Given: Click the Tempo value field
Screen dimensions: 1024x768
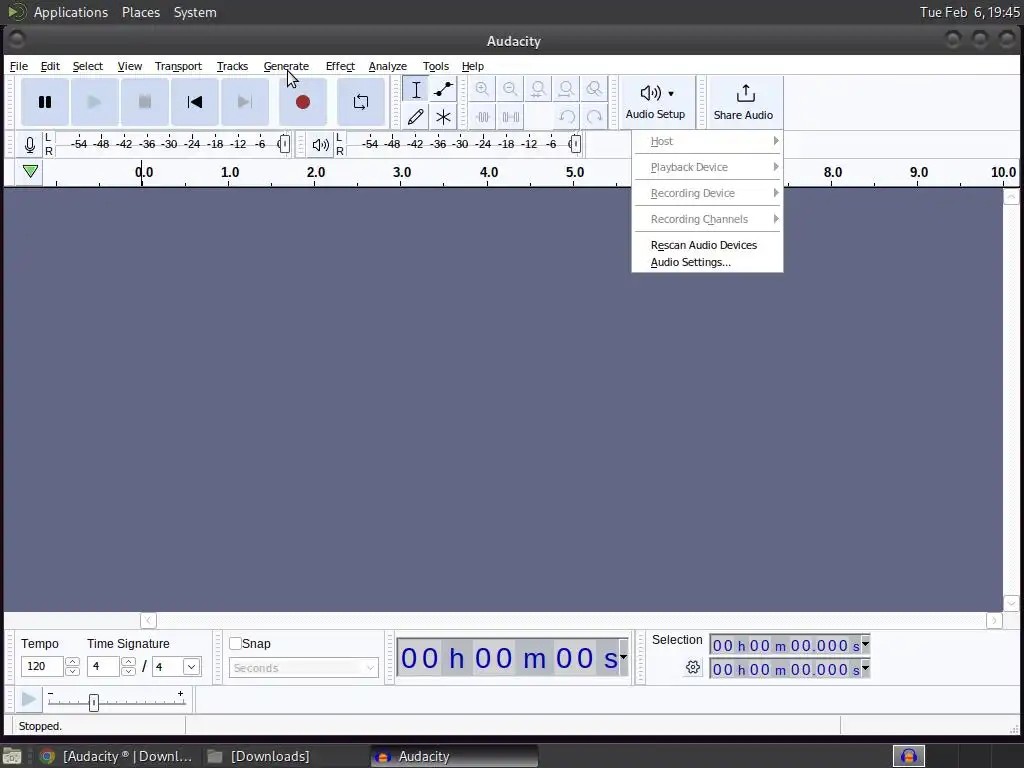Looking at the screenshot, I should pos(42,666).
